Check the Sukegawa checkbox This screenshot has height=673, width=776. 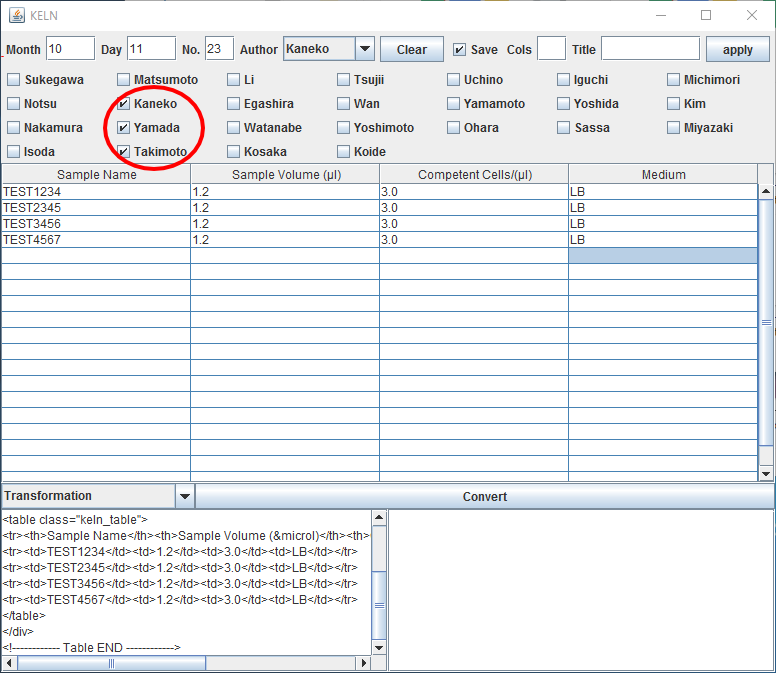click(14, 80)
